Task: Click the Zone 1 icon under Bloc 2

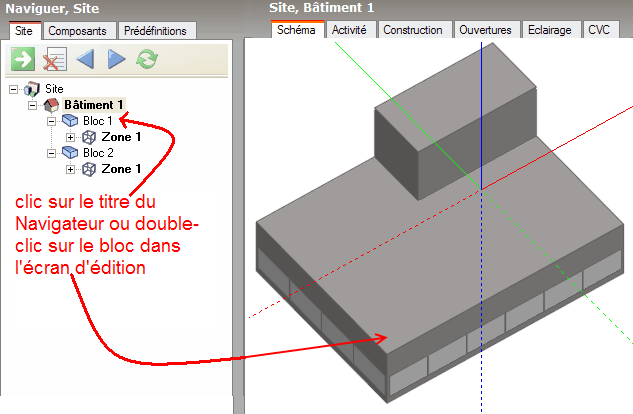Action: pyautogui.click(x=89, y=169)
